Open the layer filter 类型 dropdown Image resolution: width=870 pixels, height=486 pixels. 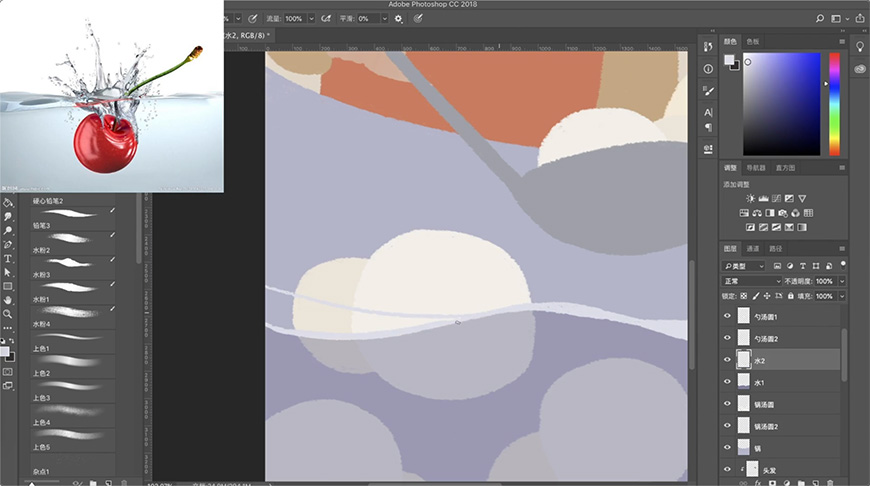pyautogui.click(x=743, y=266)
